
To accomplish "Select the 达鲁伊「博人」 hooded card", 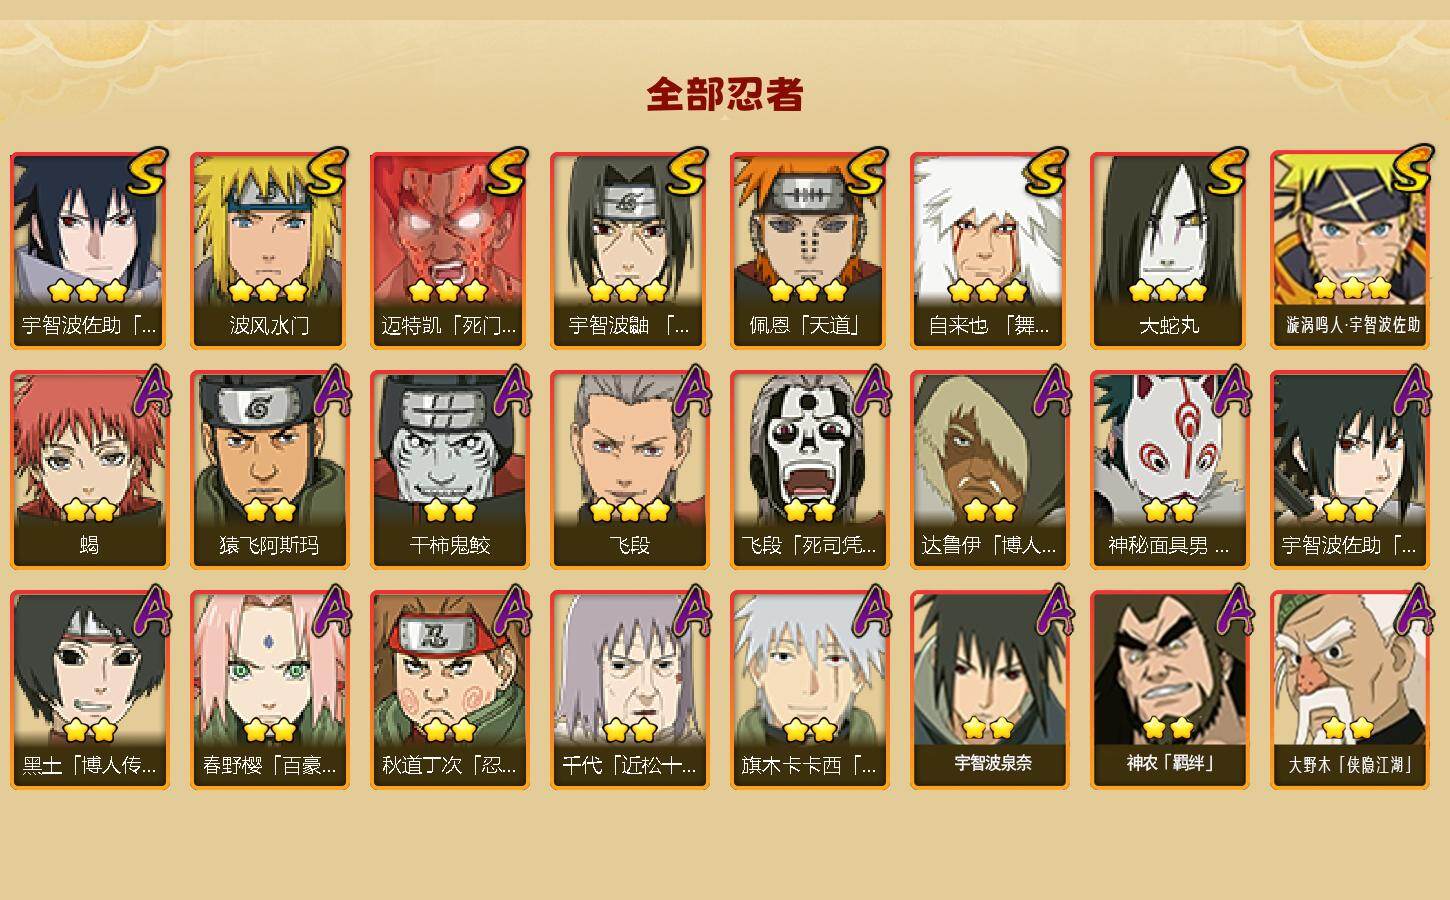I will (x=989, y=470).
